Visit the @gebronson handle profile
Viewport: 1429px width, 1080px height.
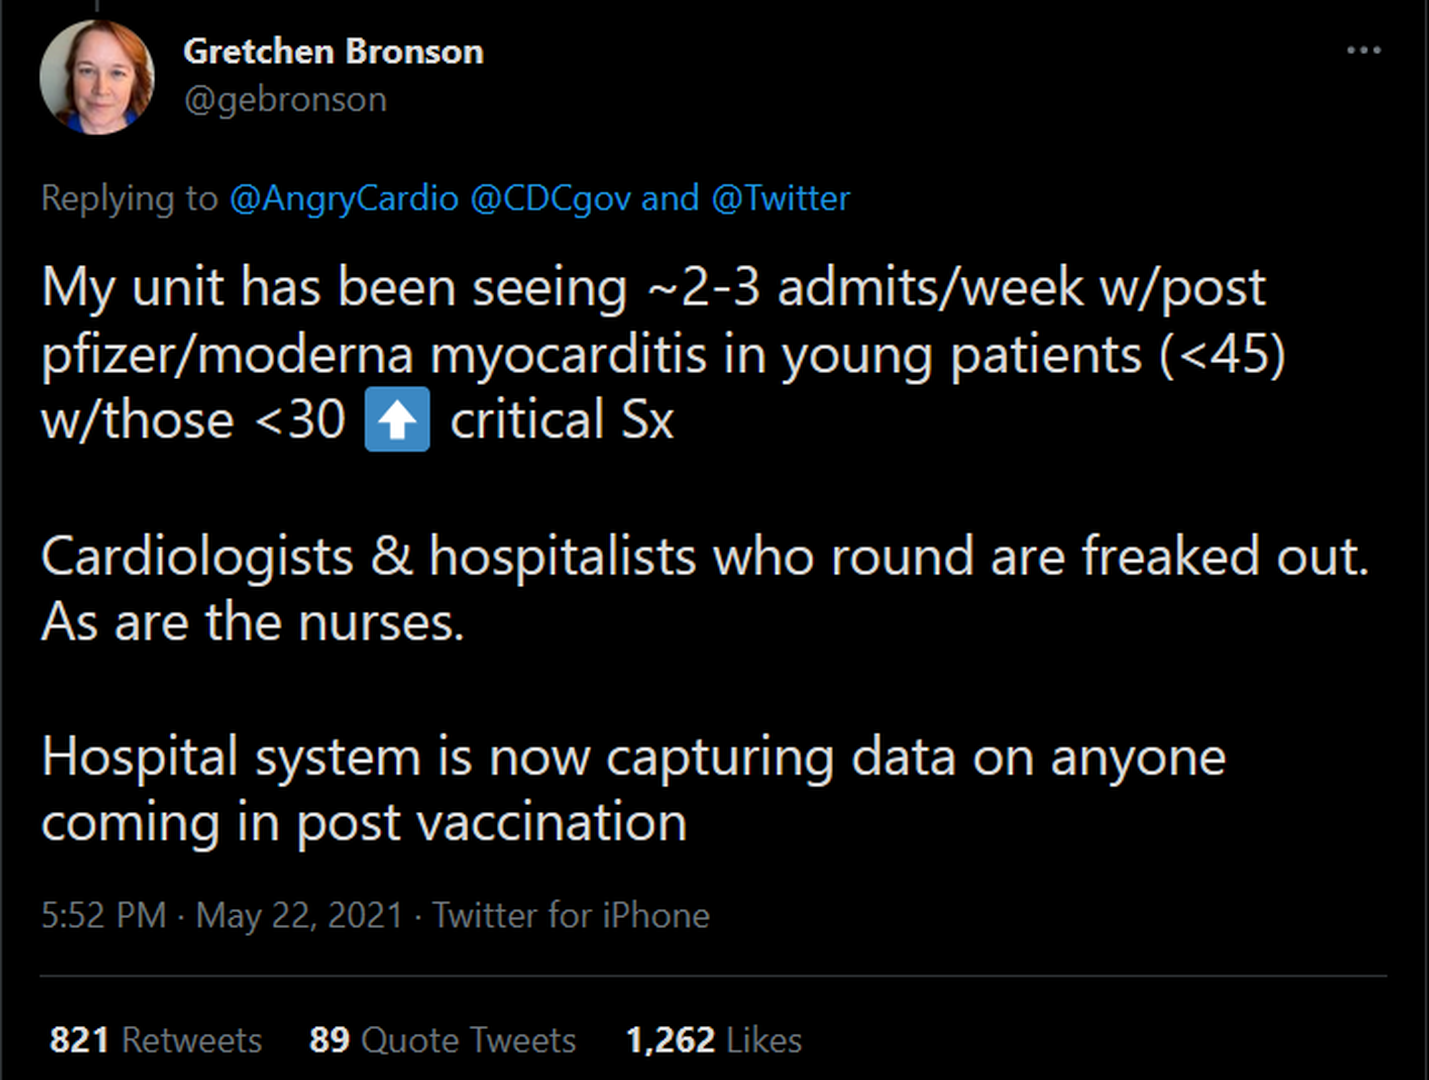285,100
